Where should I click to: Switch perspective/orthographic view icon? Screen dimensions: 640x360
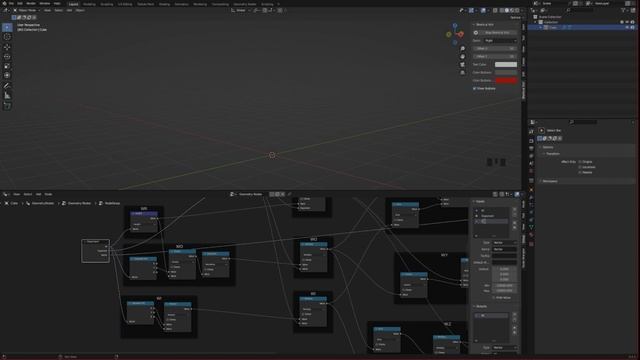click(462, 73)
